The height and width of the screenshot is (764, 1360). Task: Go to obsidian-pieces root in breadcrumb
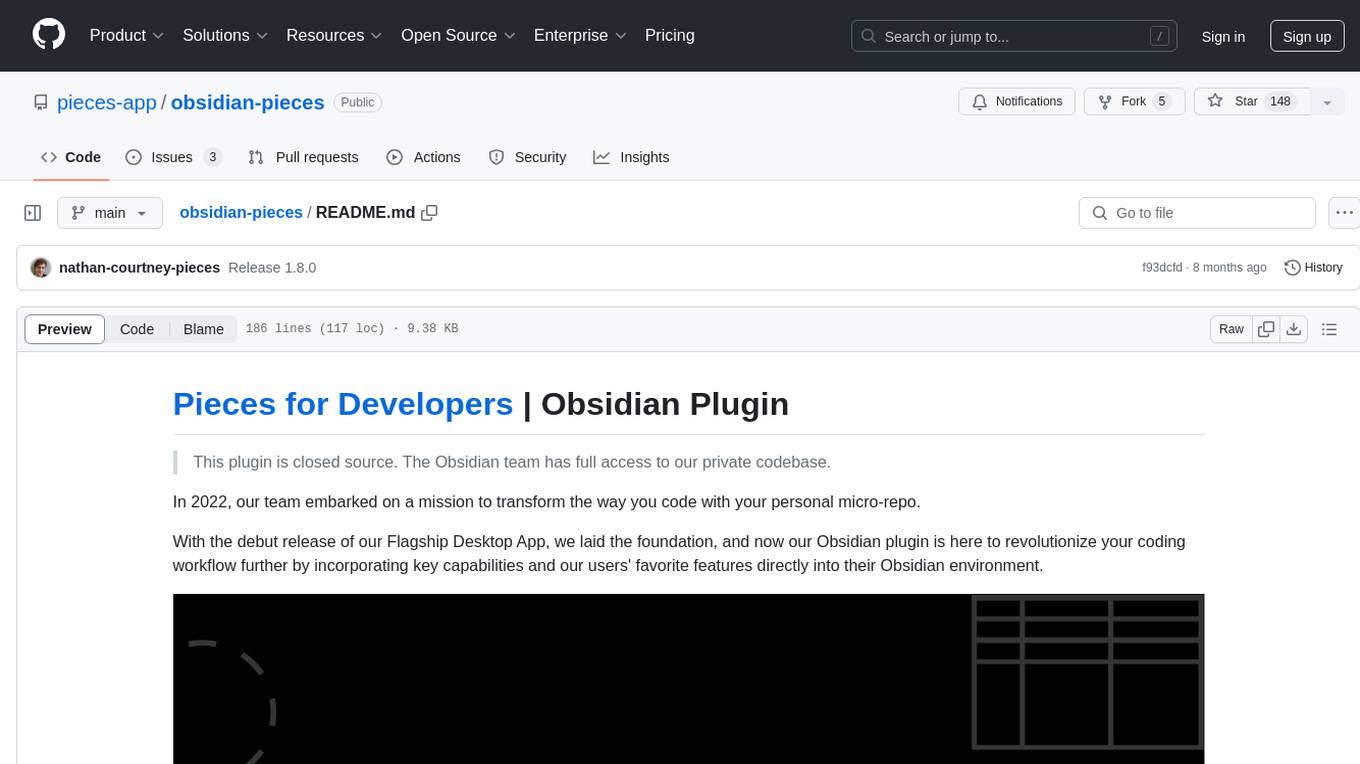[241, 212]
